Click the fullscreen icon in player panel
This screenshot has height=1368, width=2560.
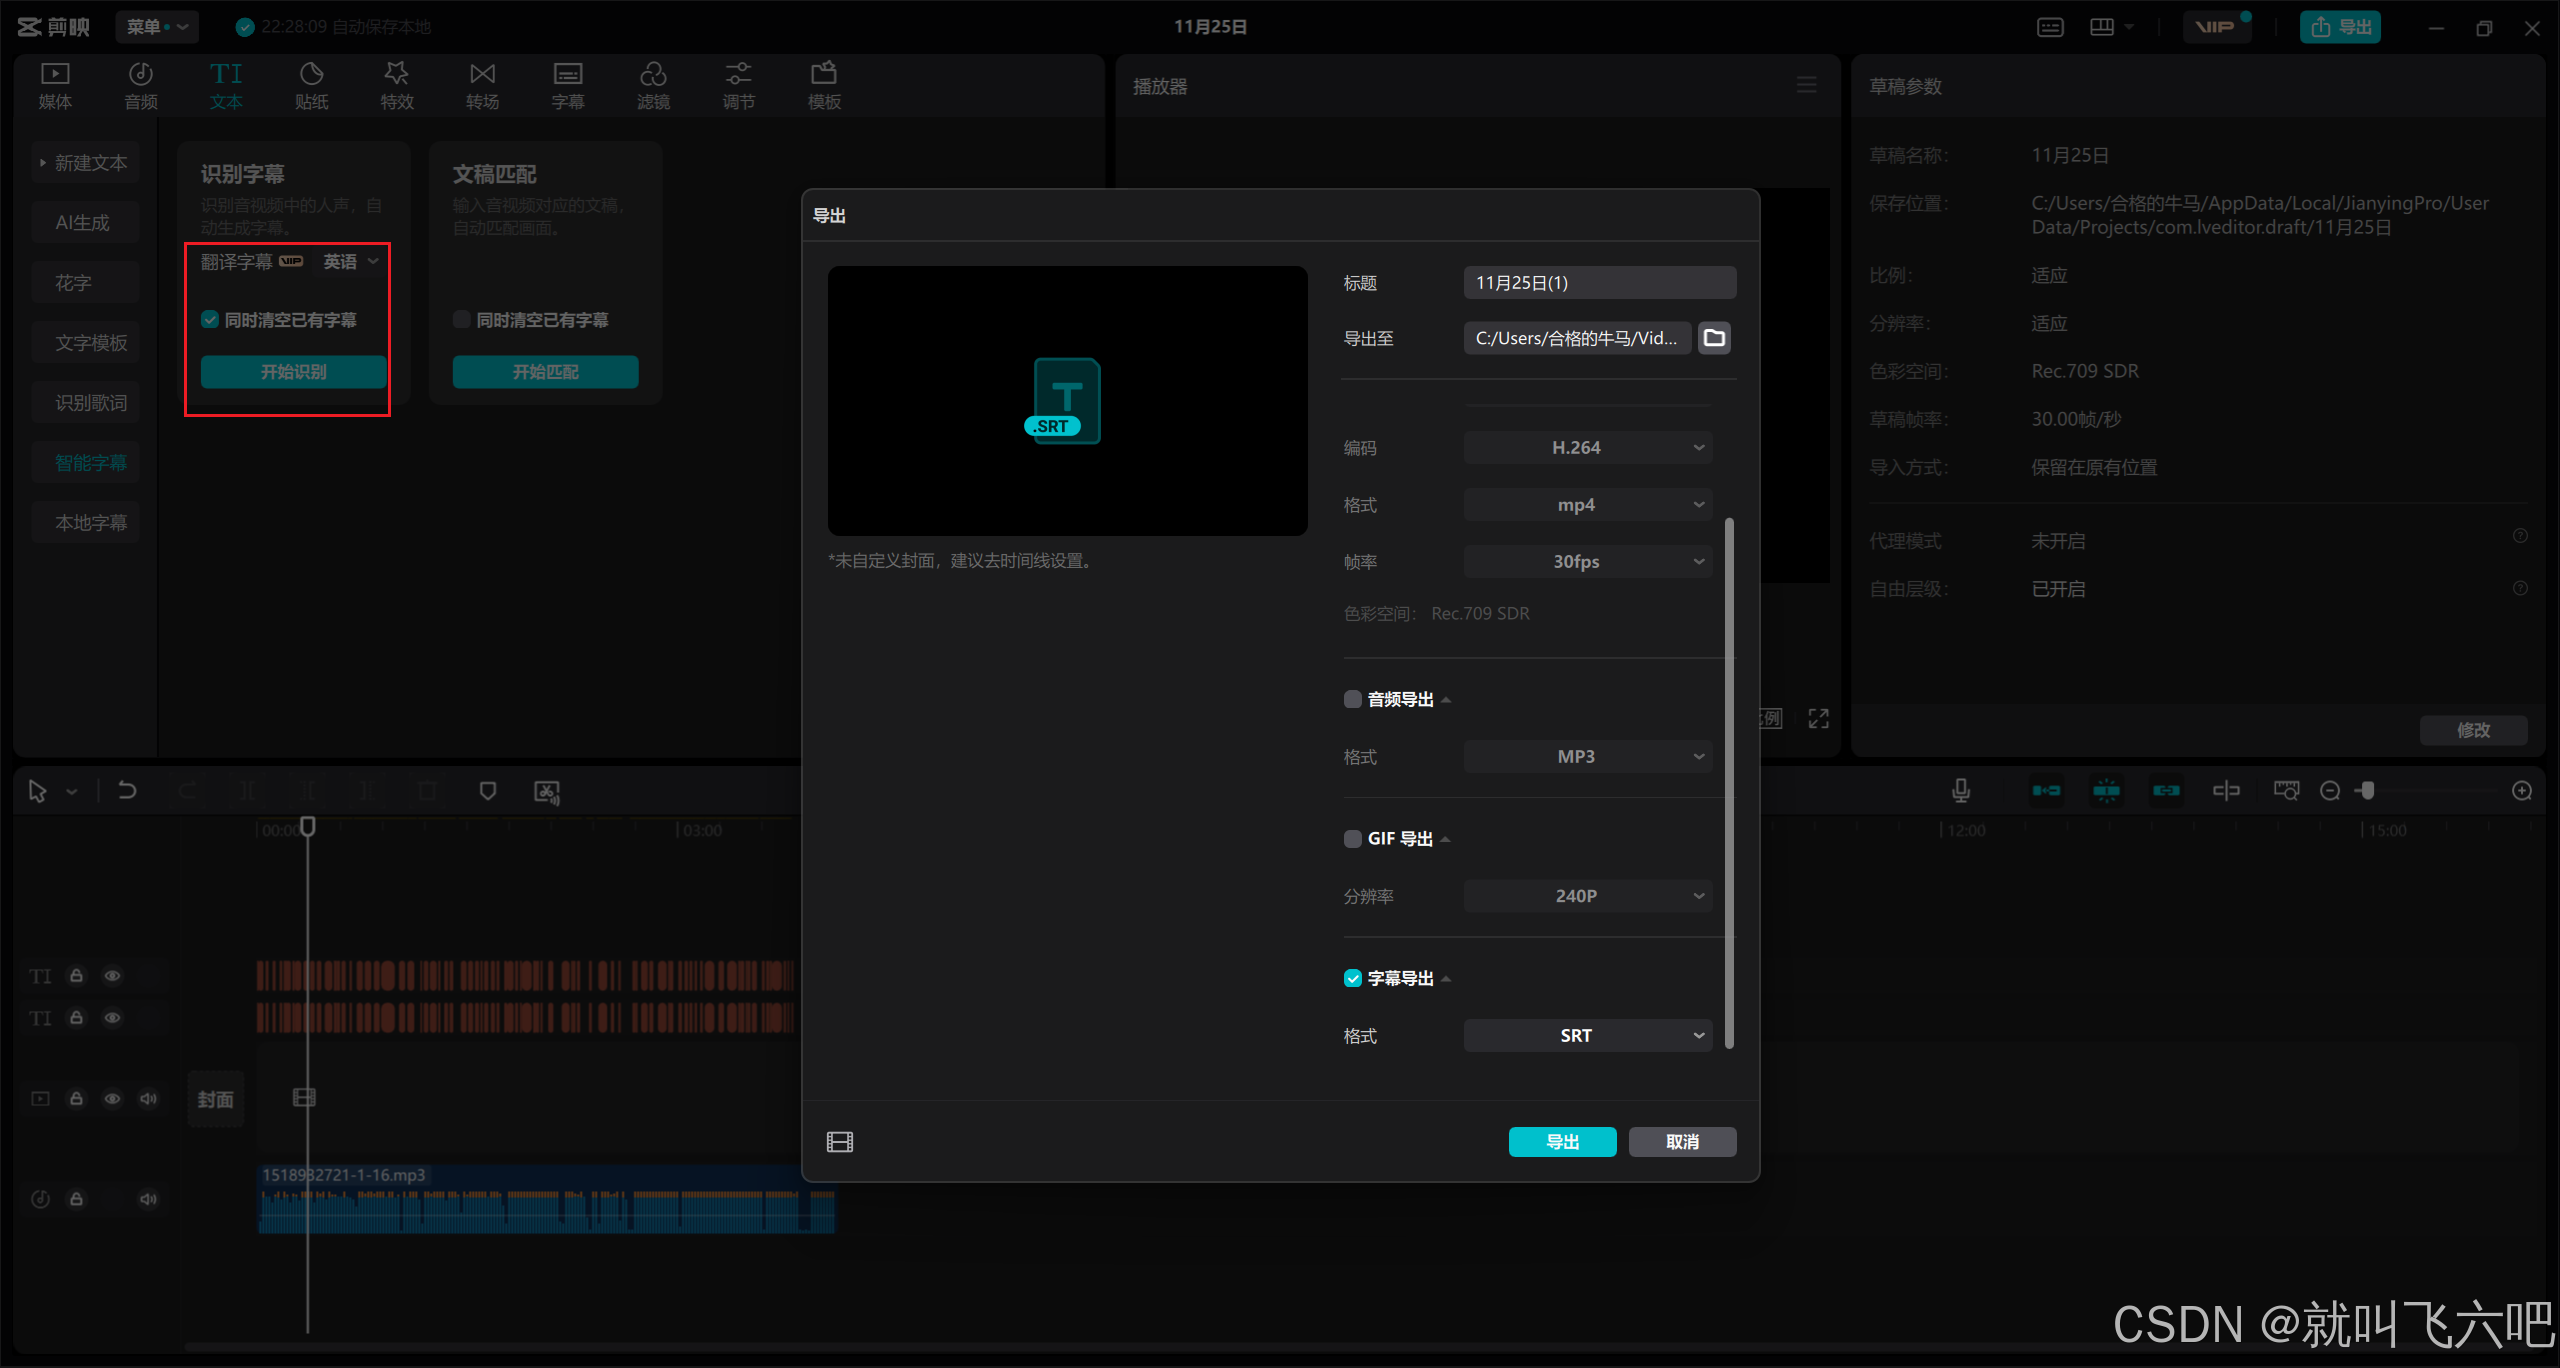point(1819,718)
